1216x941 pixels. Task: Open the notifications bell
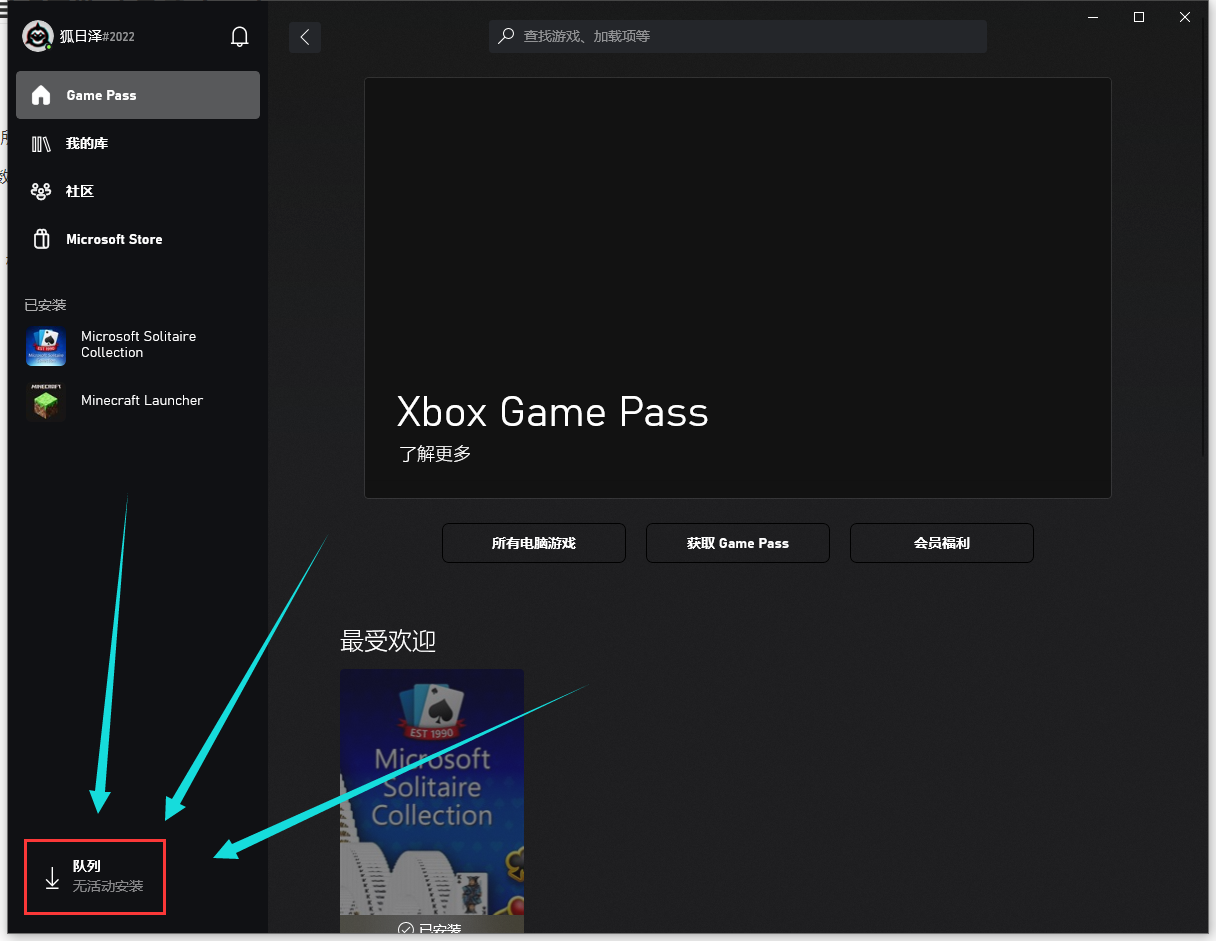point(239,37)
